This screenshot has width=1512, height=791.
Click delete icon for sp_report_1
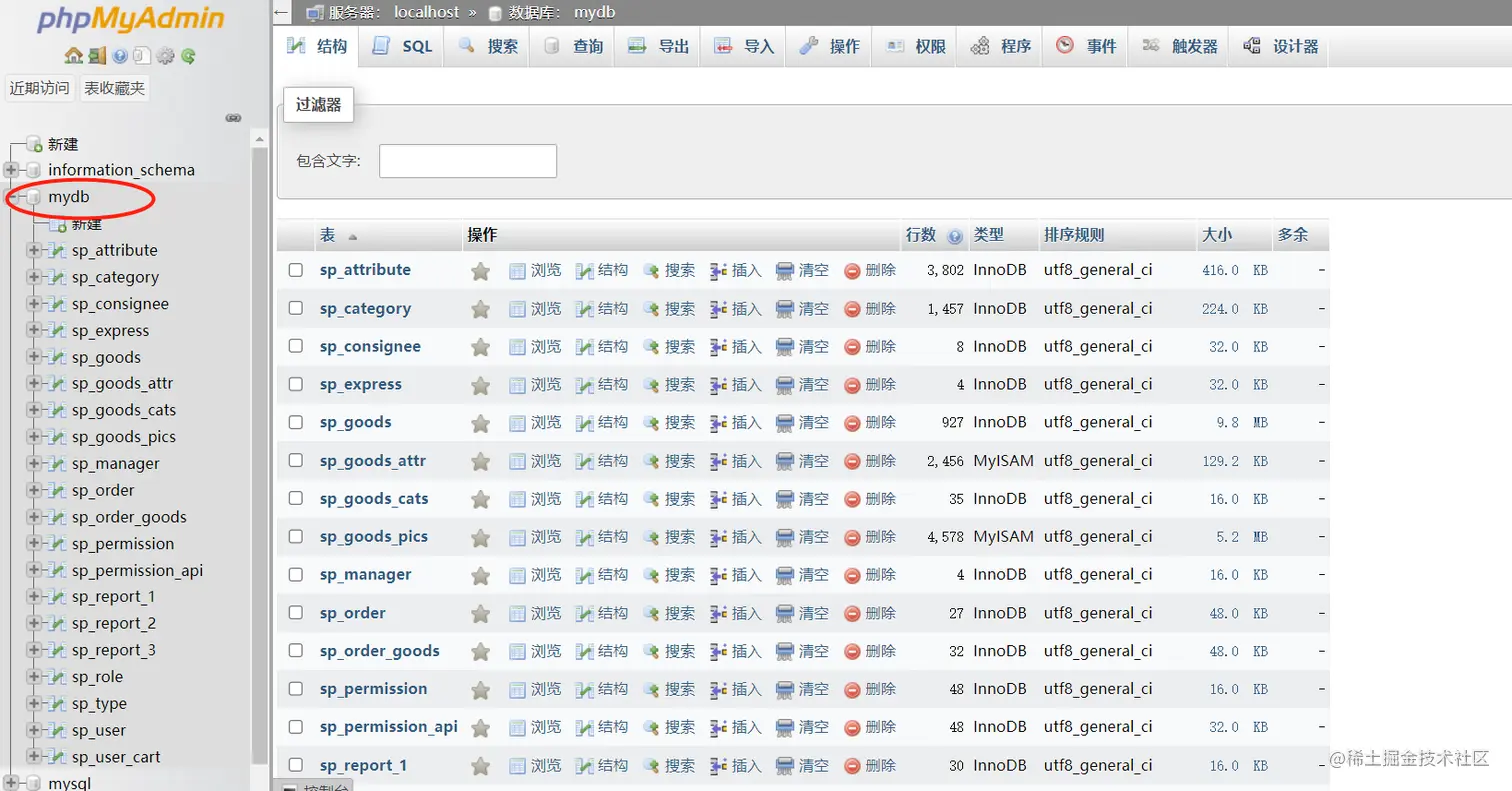point(852,766)
